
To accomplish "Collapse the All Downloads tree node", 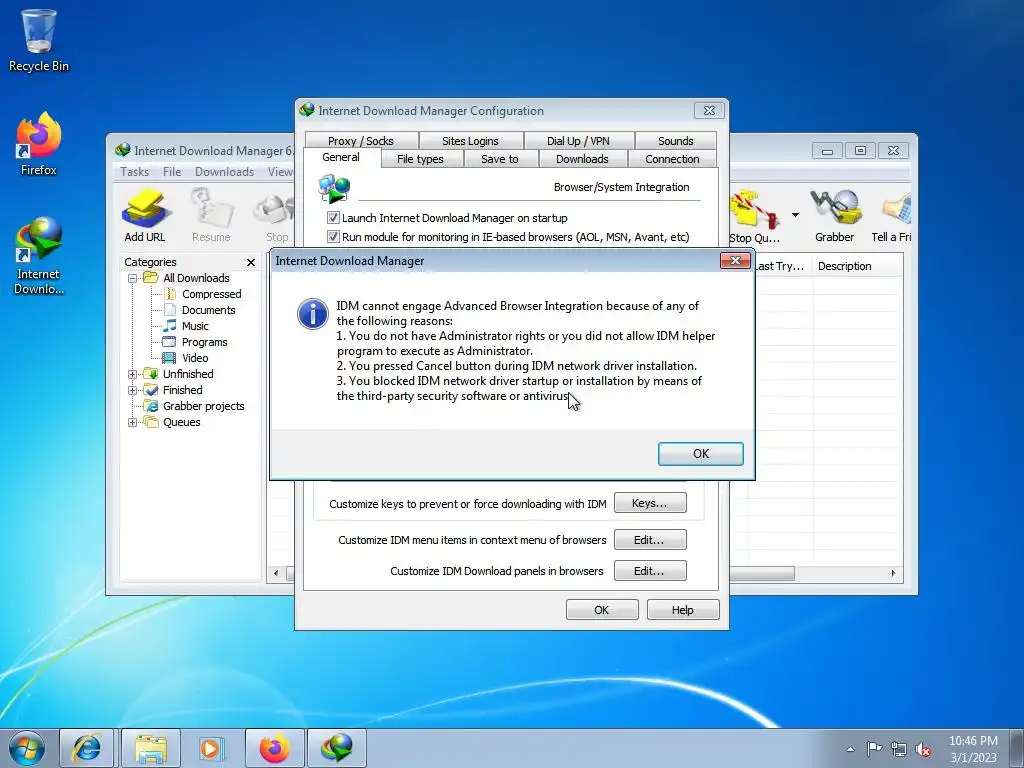I will click(x=133, y=278).
